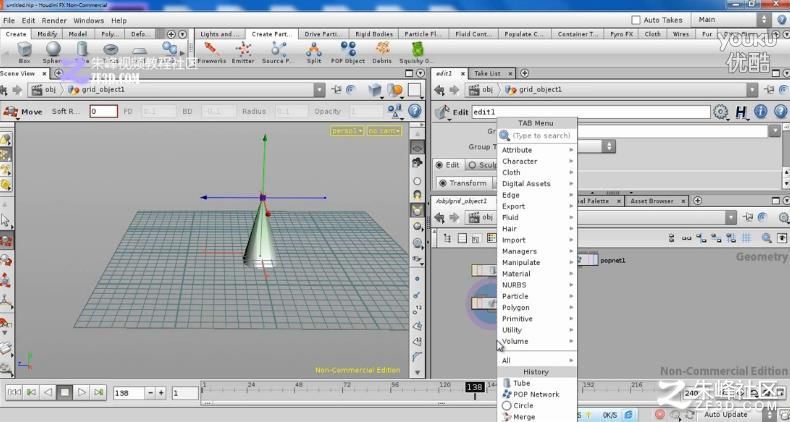Expand the Scene View path dropdown
This screenshot has height=422, width=790.
[319, 90]
